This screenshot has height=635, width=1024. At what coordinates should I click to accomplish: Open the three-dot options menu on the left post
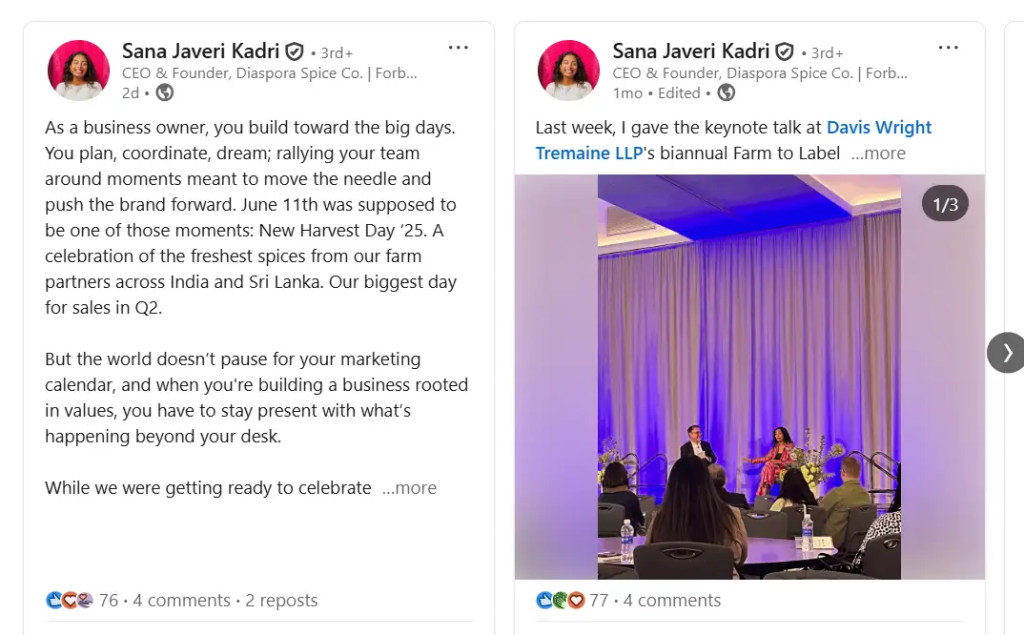click(458, 47)
